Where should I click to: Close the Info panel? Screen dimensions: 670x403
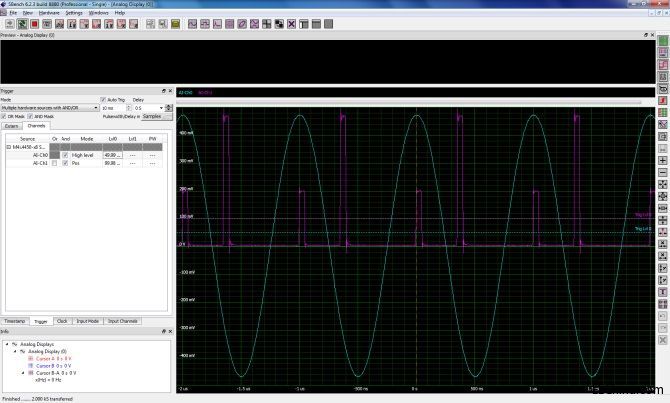(170, 331)
